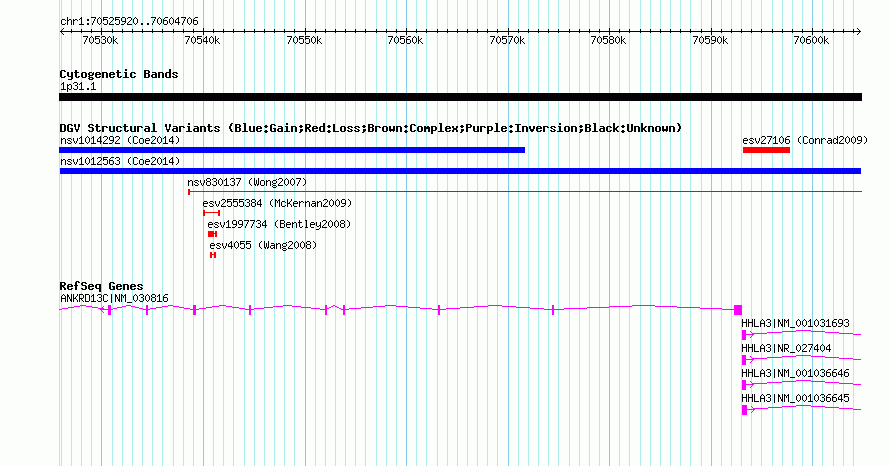Click the nsv1014292 (Coe2014) label
The image size is (890, 466).
click(x=120, y=140)
